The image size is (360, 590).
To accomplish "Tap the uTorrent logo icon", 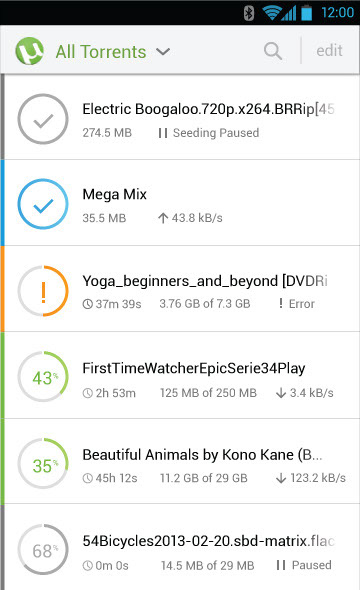I will [x=29, y=51].
